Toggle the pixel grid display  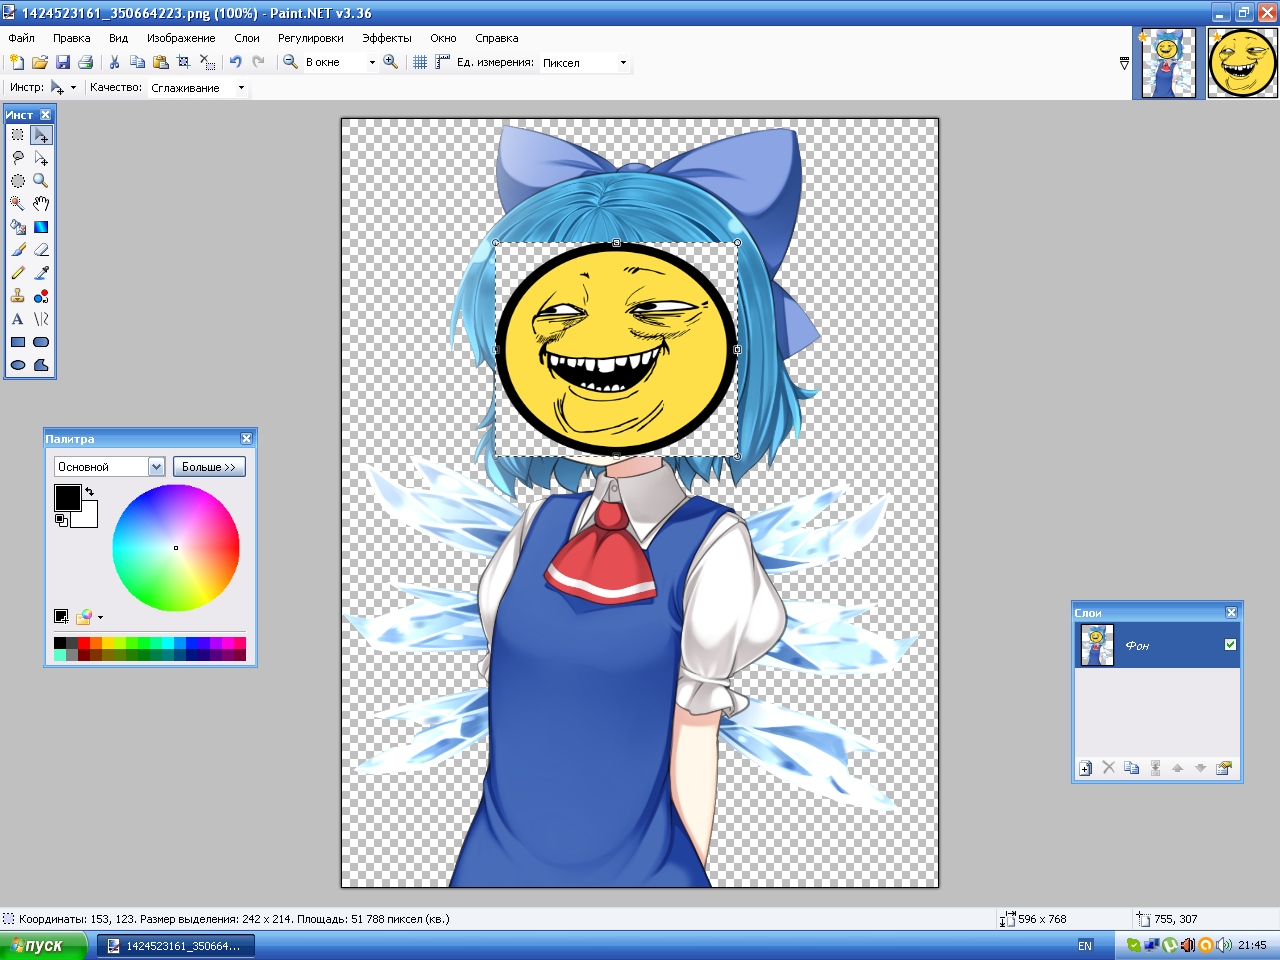pyautogui.click(x=420, y=62)
